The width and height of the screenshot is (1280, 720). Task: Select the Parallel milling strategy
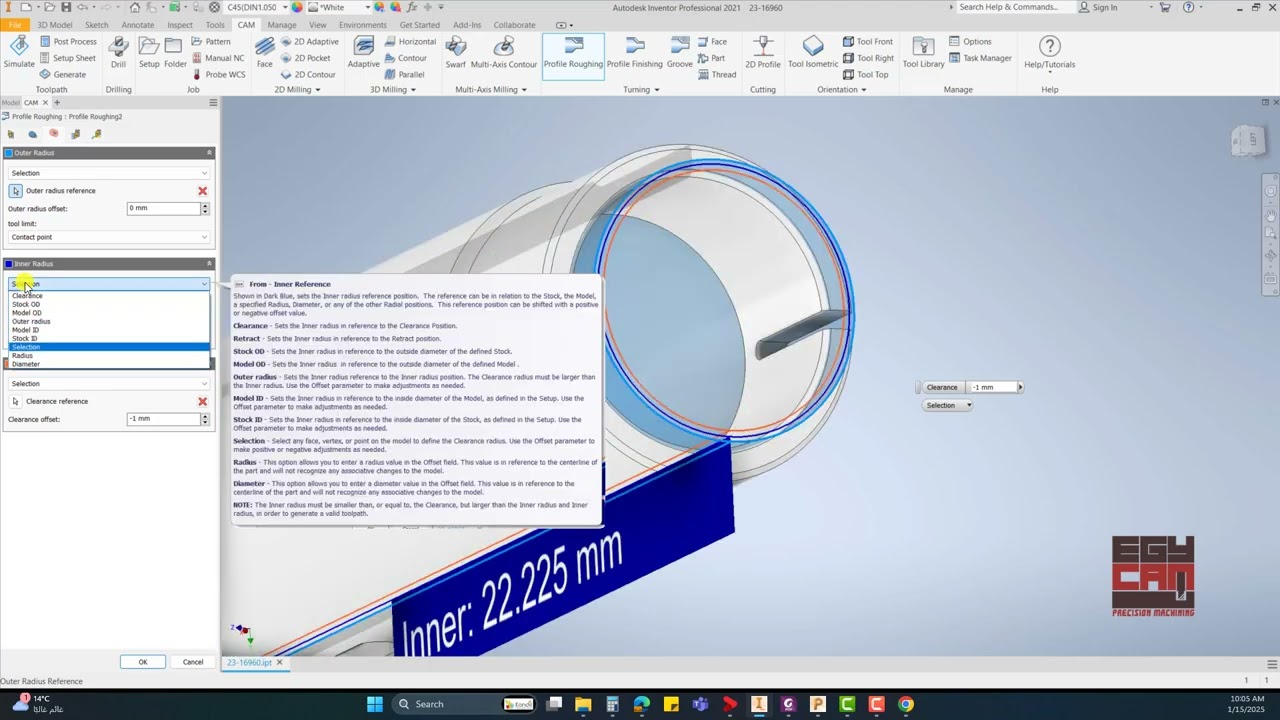pyautogui.click(x=405, y=74)
